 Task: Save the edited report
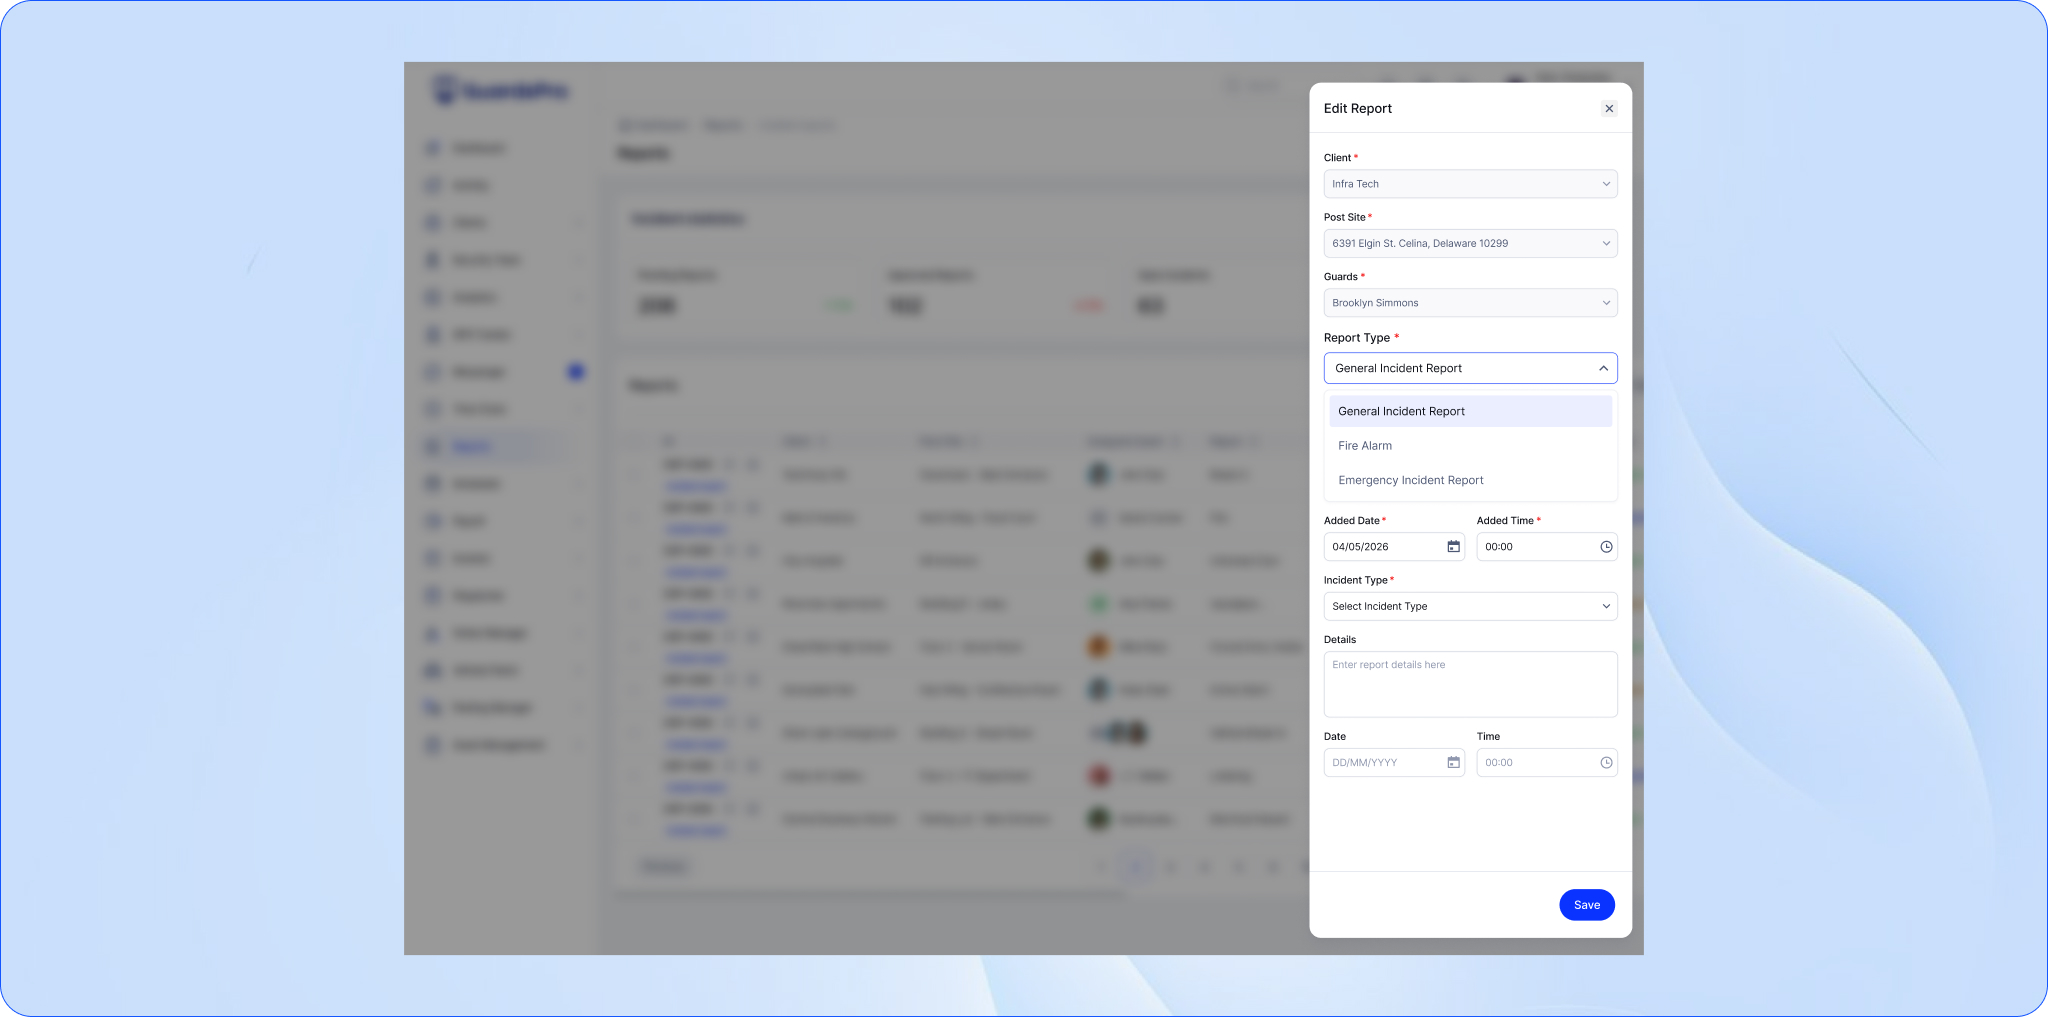1587,905
